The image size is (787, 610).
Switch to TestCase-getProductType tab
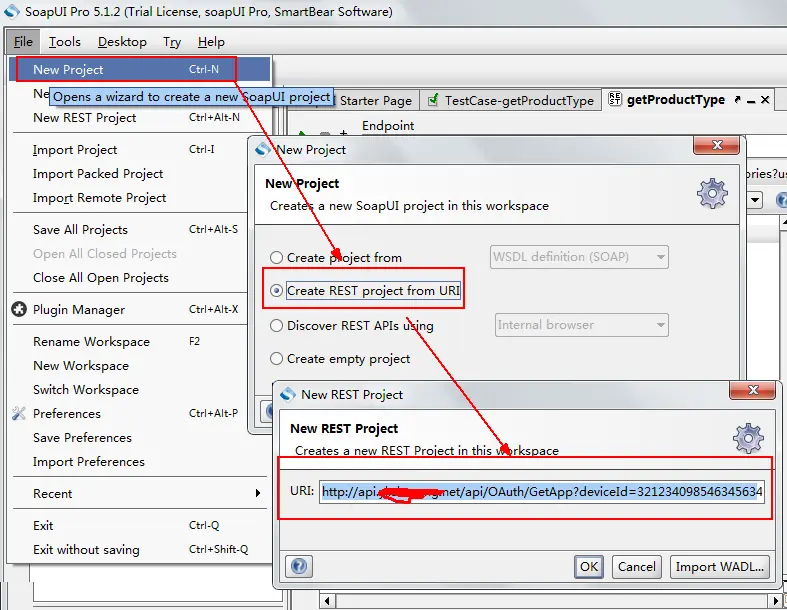pos(511,100)
